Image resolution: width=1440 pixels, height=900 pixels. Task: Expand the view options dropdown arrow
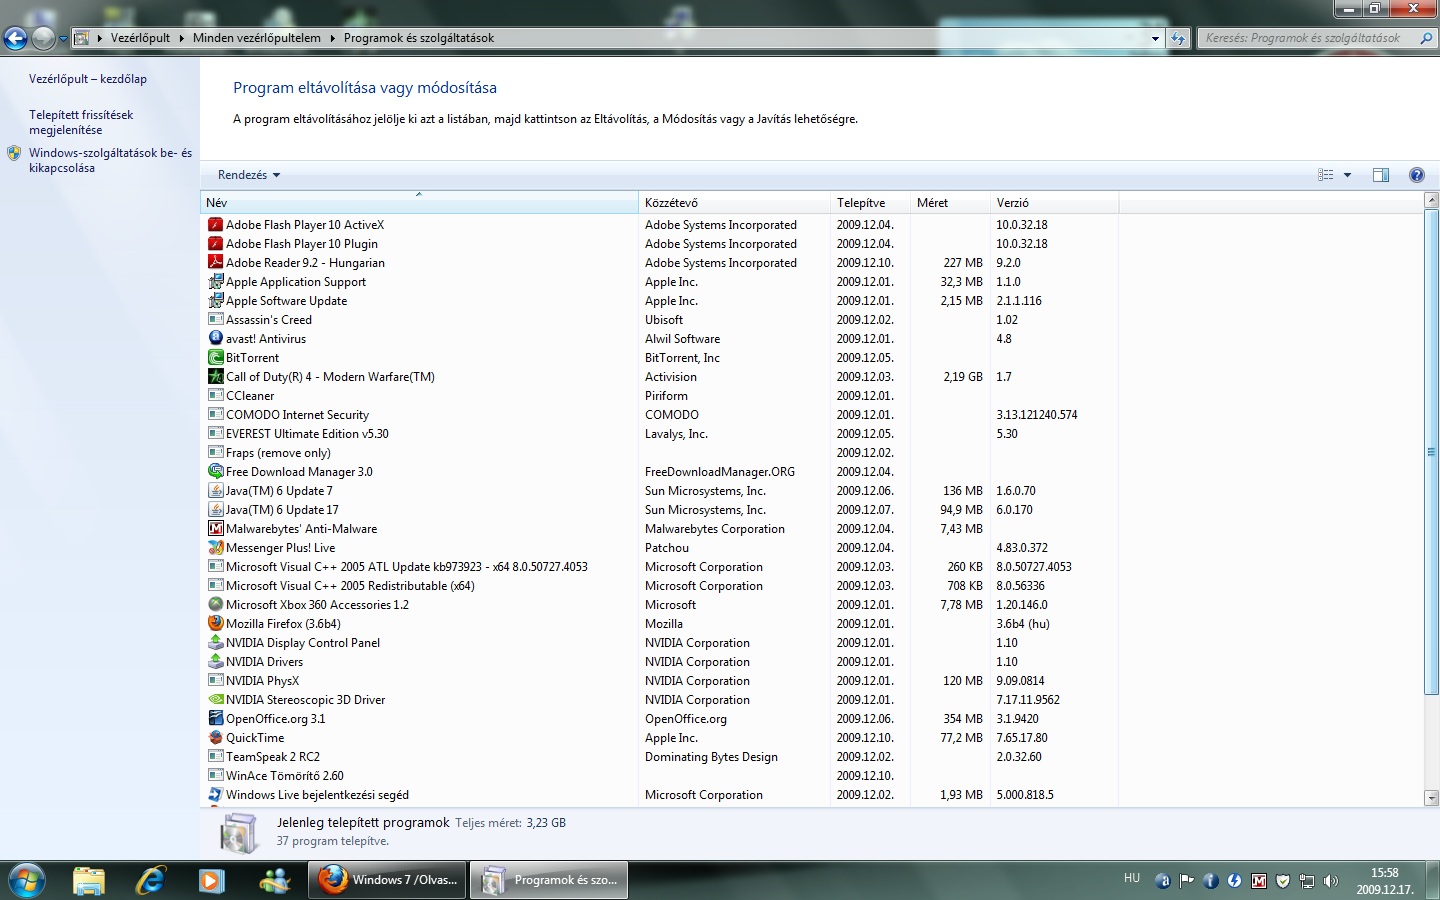tap(1347, 175)
